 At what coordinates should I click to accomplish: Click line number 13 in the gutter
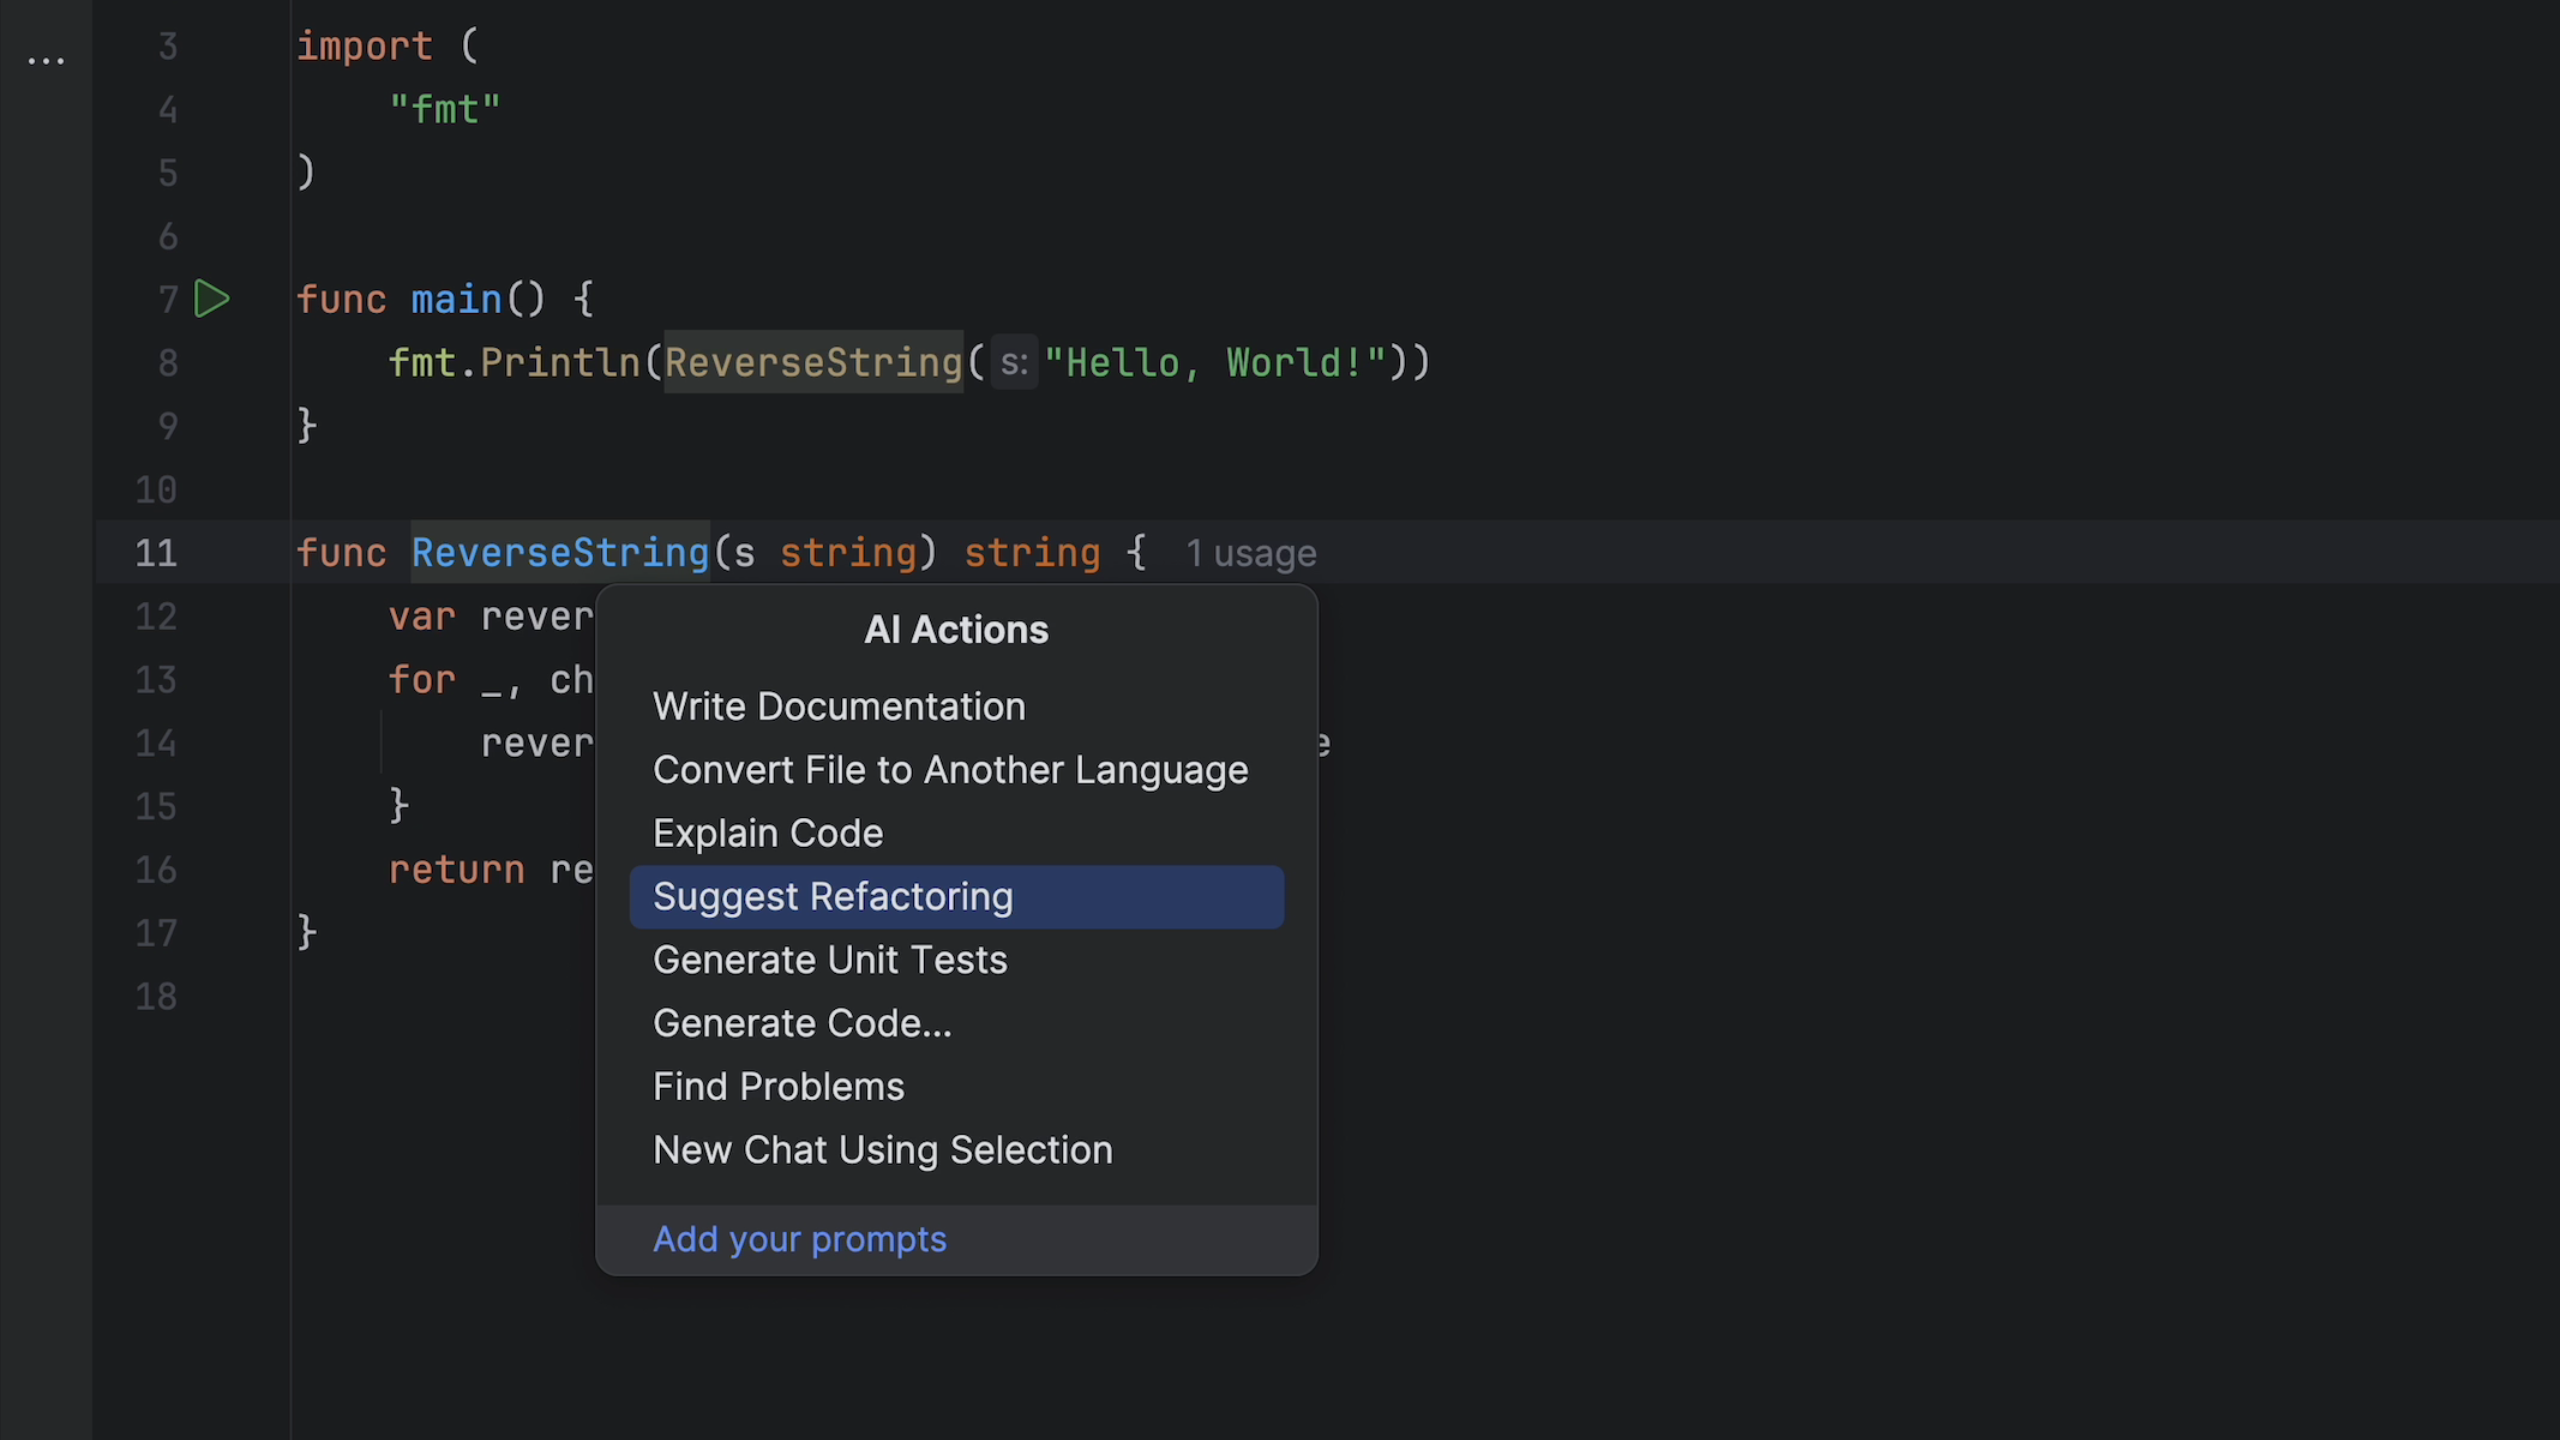coord(156,680)
